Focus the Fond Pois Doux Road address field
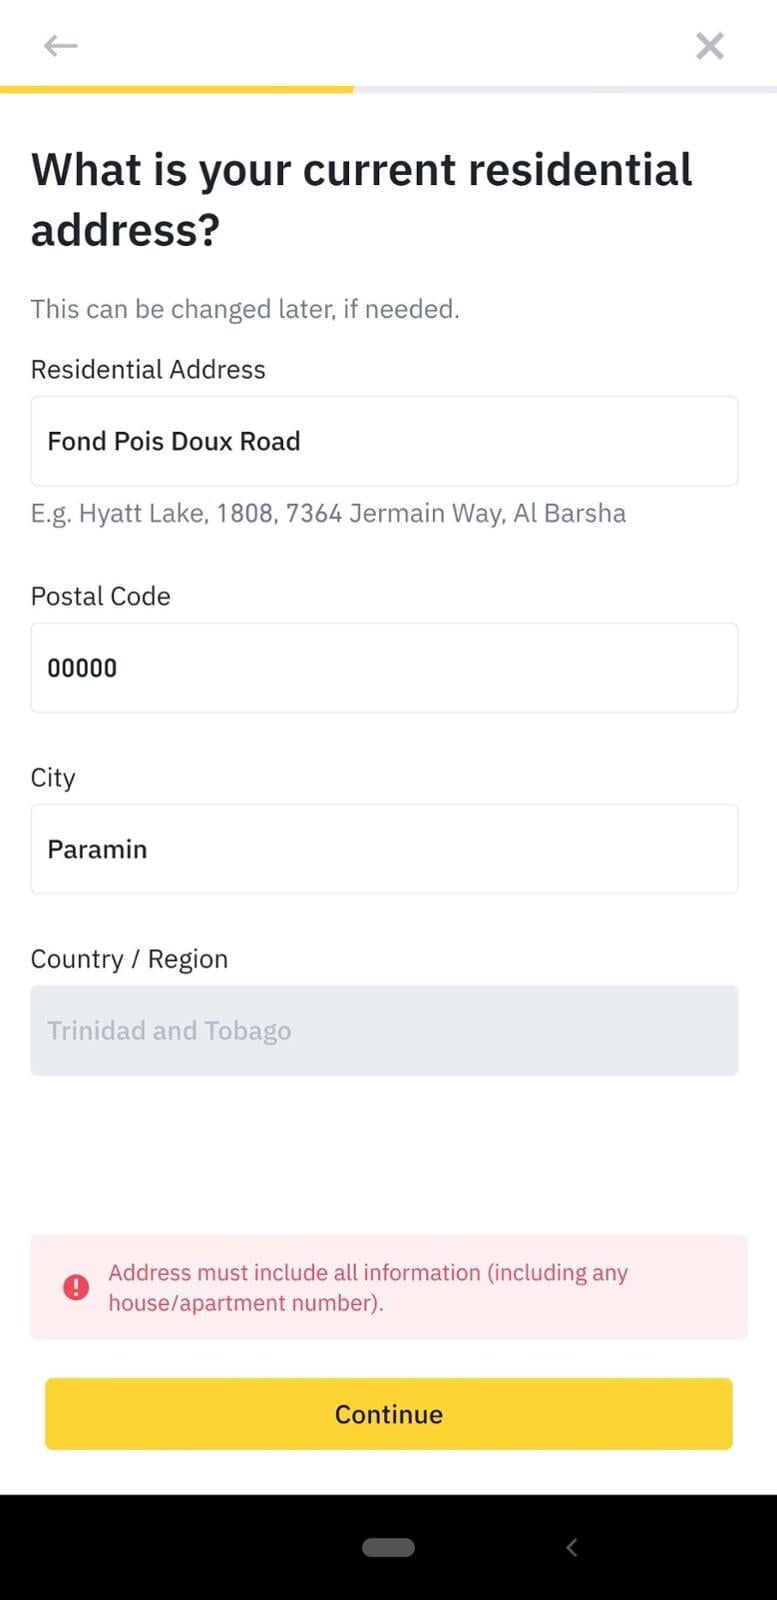The image size is (777, 1600). [x=384, y=441]
